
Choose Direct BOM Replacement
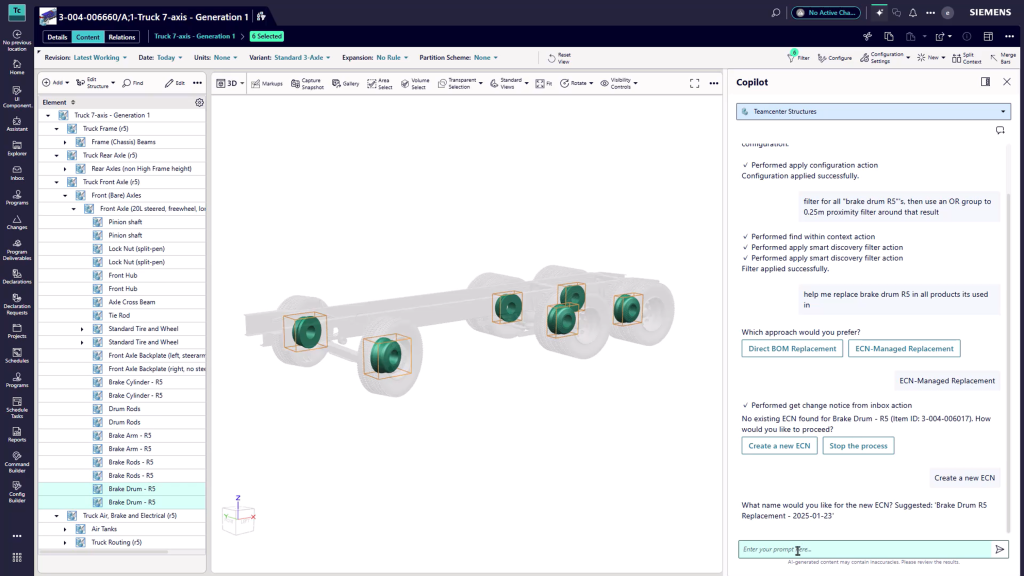pos(792,349)
